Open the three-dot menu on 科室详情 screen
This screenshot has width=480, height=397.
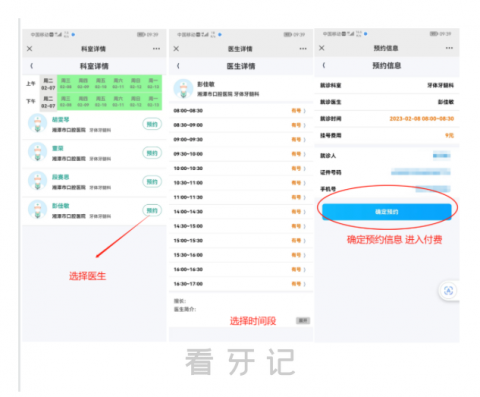[x=156, y=49]
